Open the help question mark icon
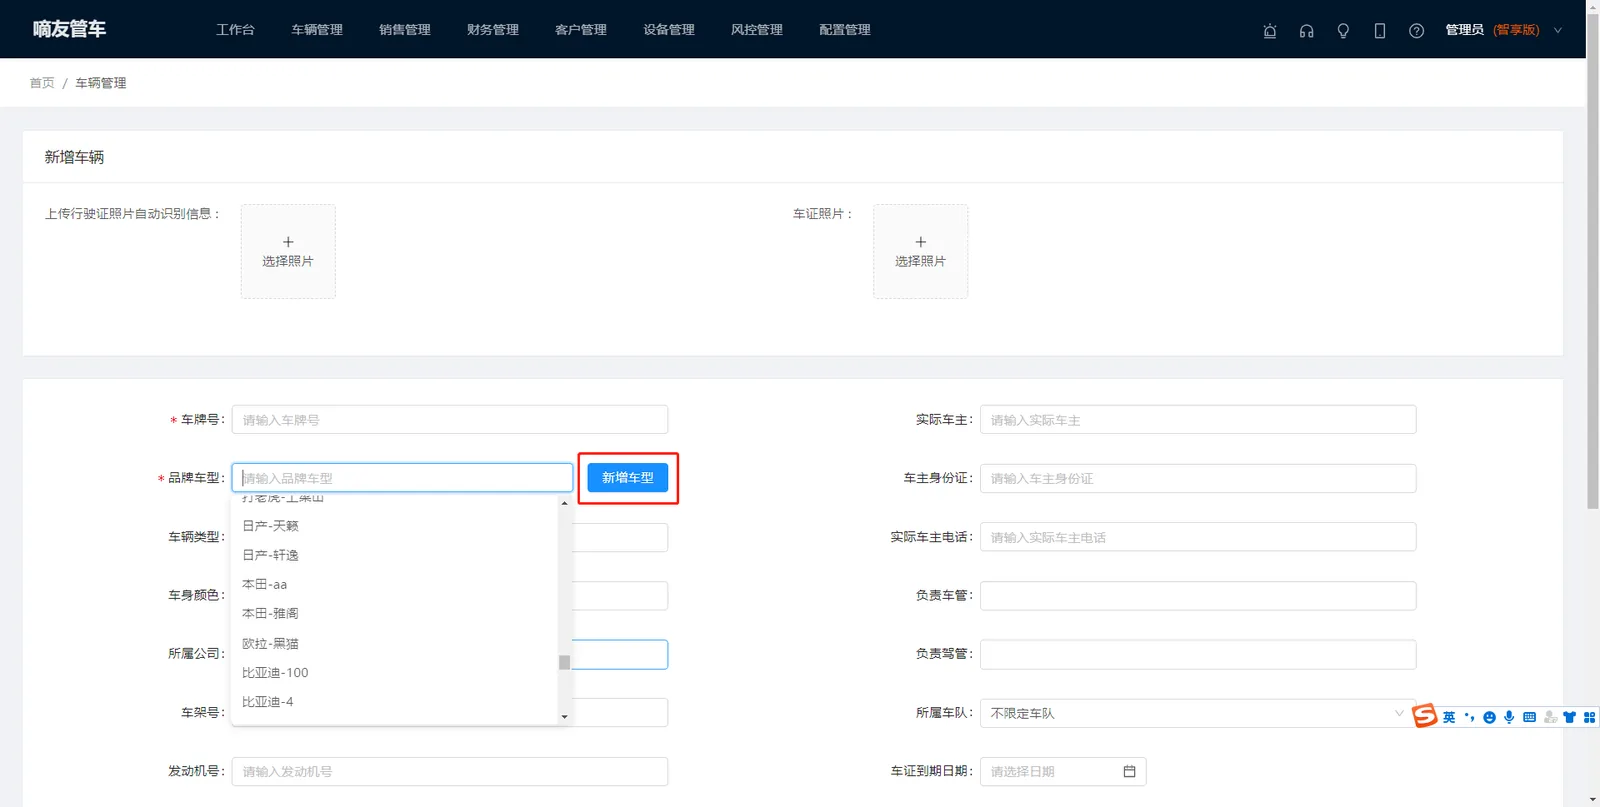The height and width of the screenshot is (807, 1600). [1416, 31]
